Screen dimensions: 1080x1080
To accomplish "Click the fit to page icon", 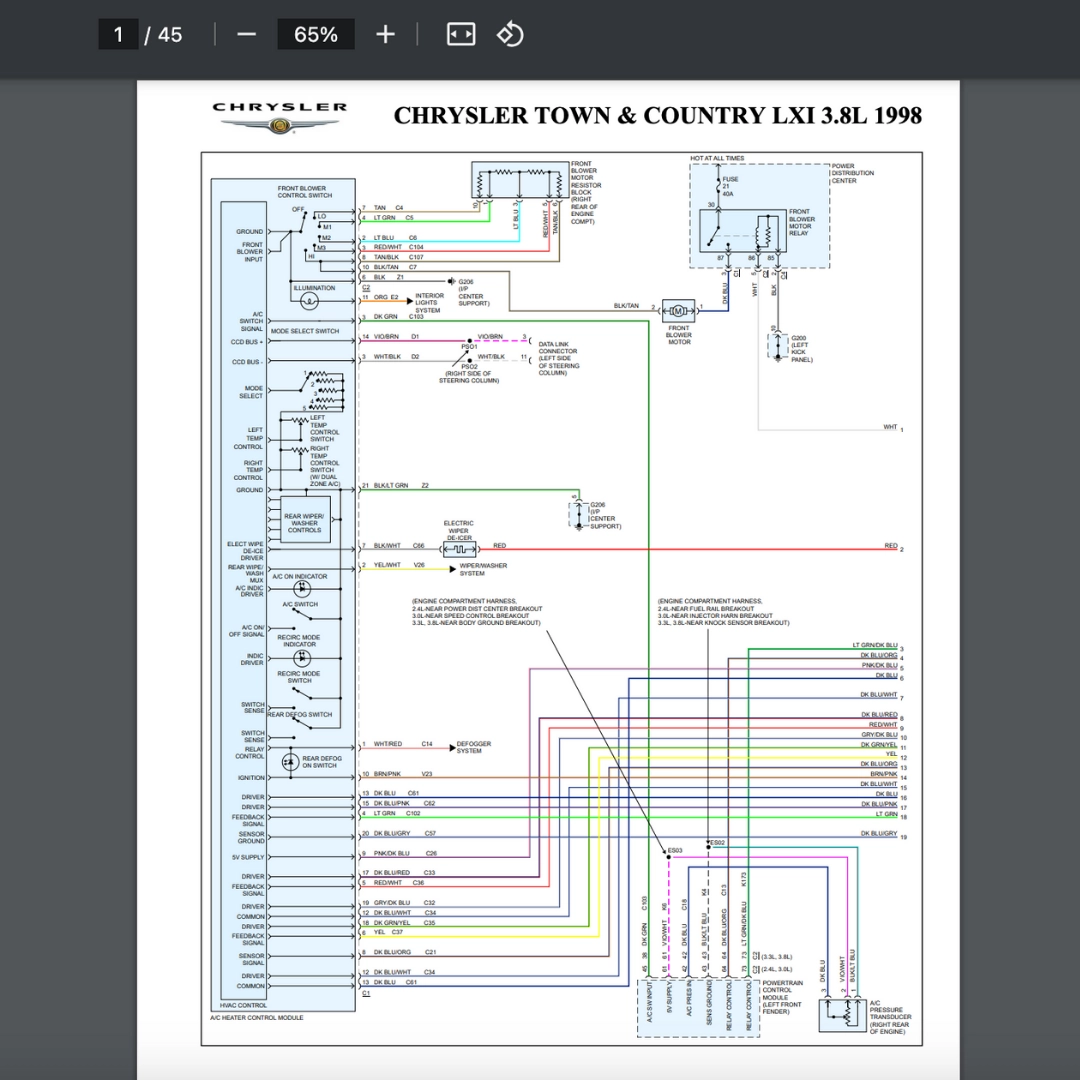I will (x=461, y=34).
